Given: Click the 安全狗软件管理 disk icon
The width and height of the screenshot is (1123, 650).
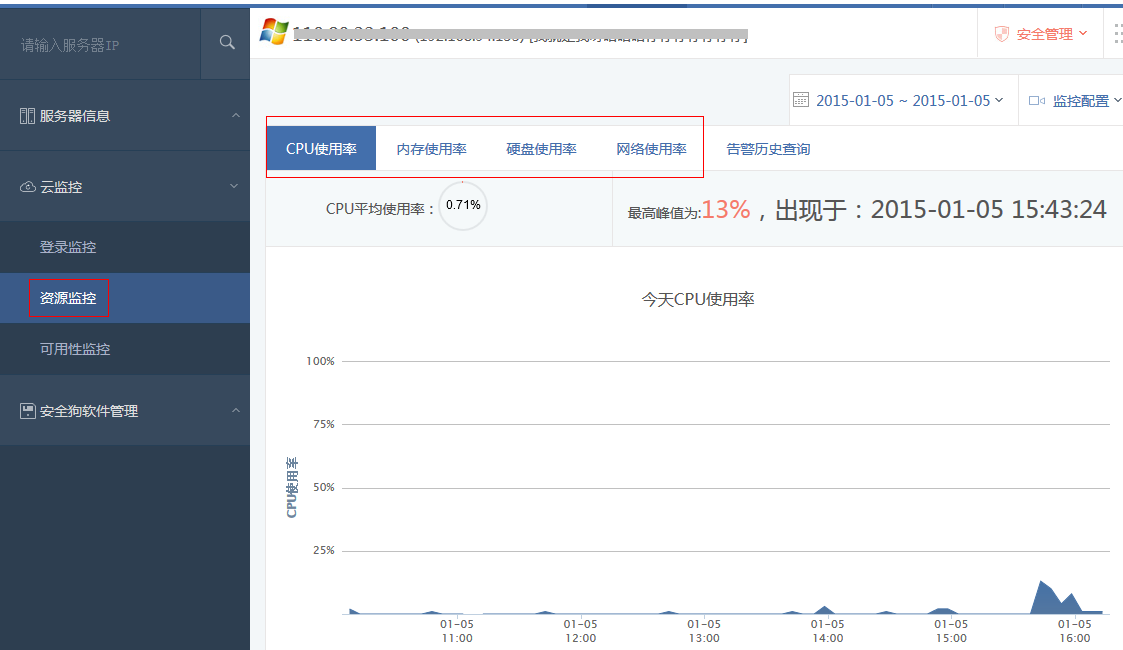Looking at the screenshot, I should pos(27,411).
